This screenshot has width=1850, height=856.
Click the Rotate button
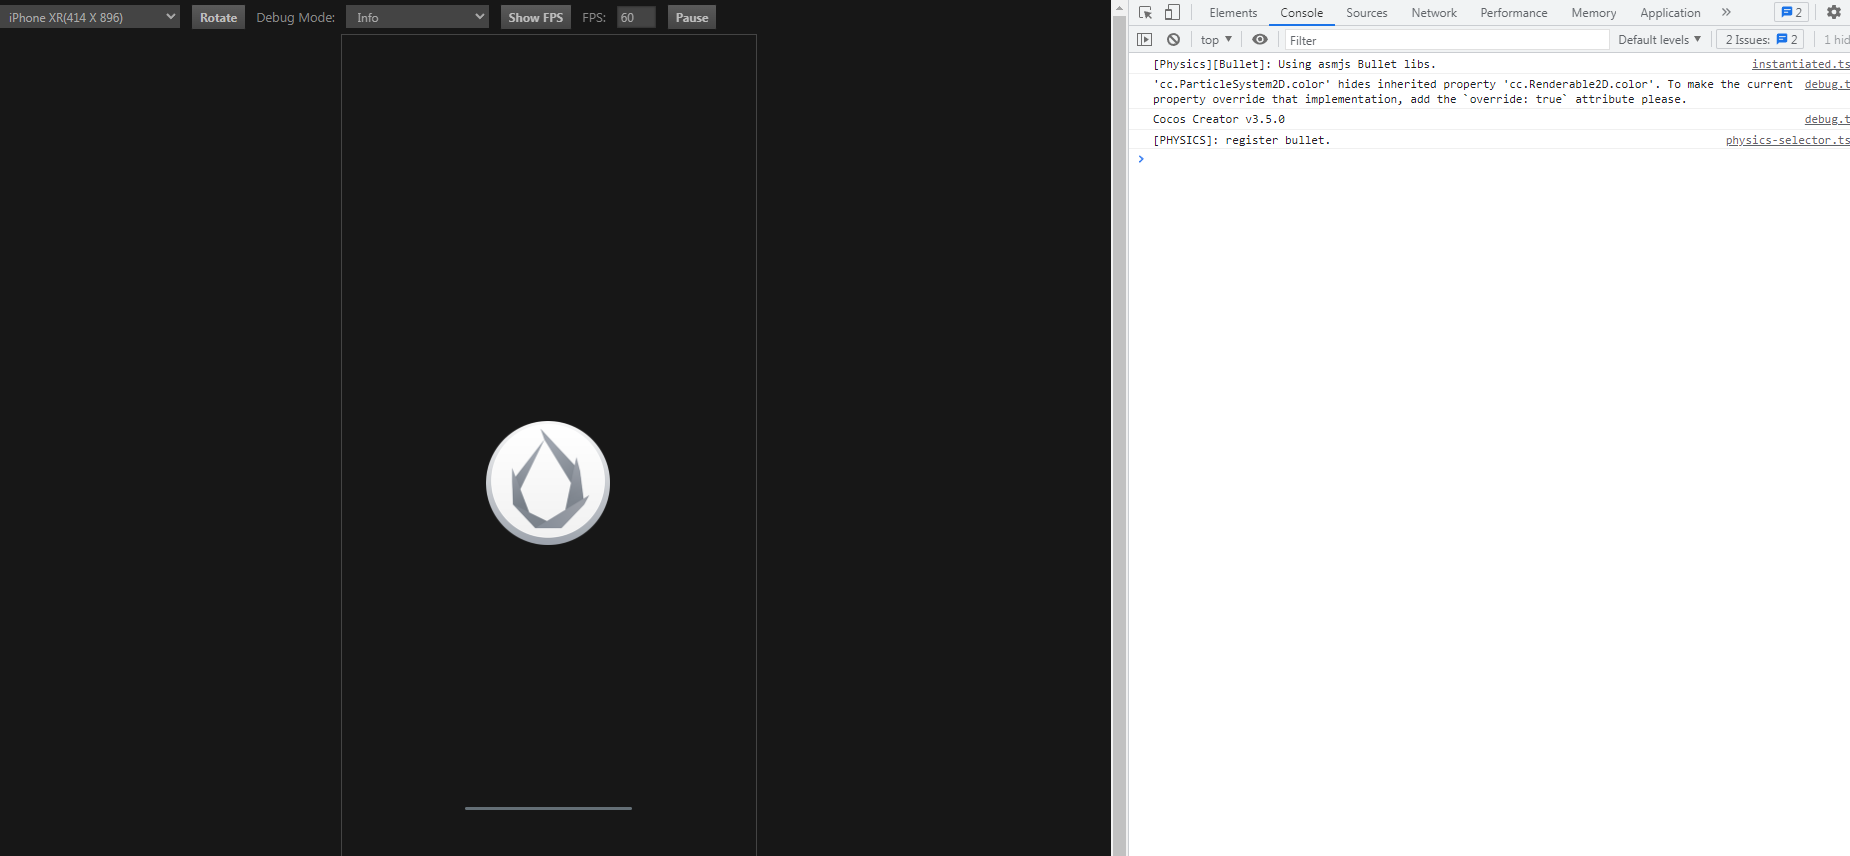coord(218,17)
